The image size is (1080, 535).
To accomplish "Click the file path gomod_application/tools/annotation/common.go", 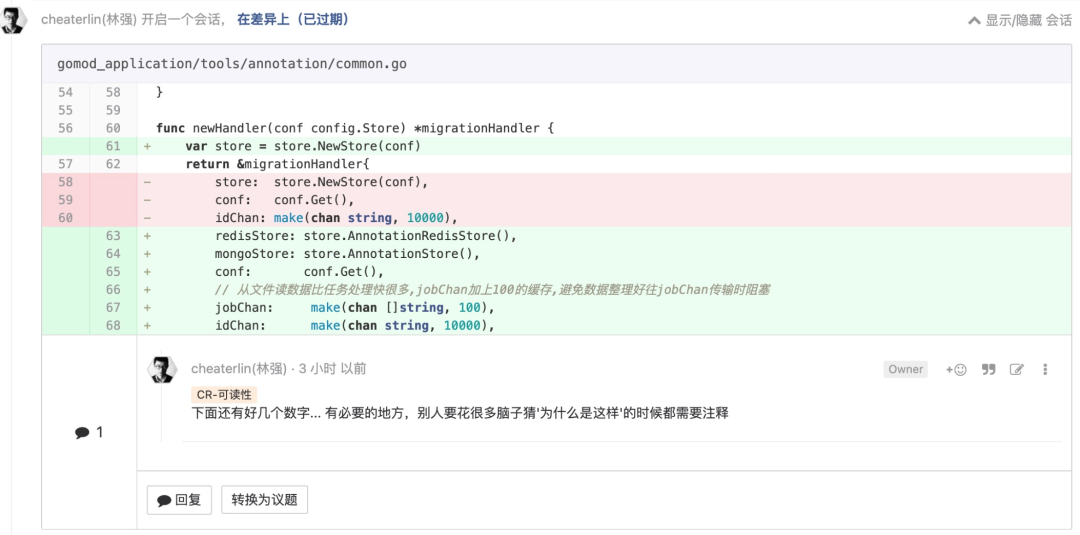I will point(232,64).
